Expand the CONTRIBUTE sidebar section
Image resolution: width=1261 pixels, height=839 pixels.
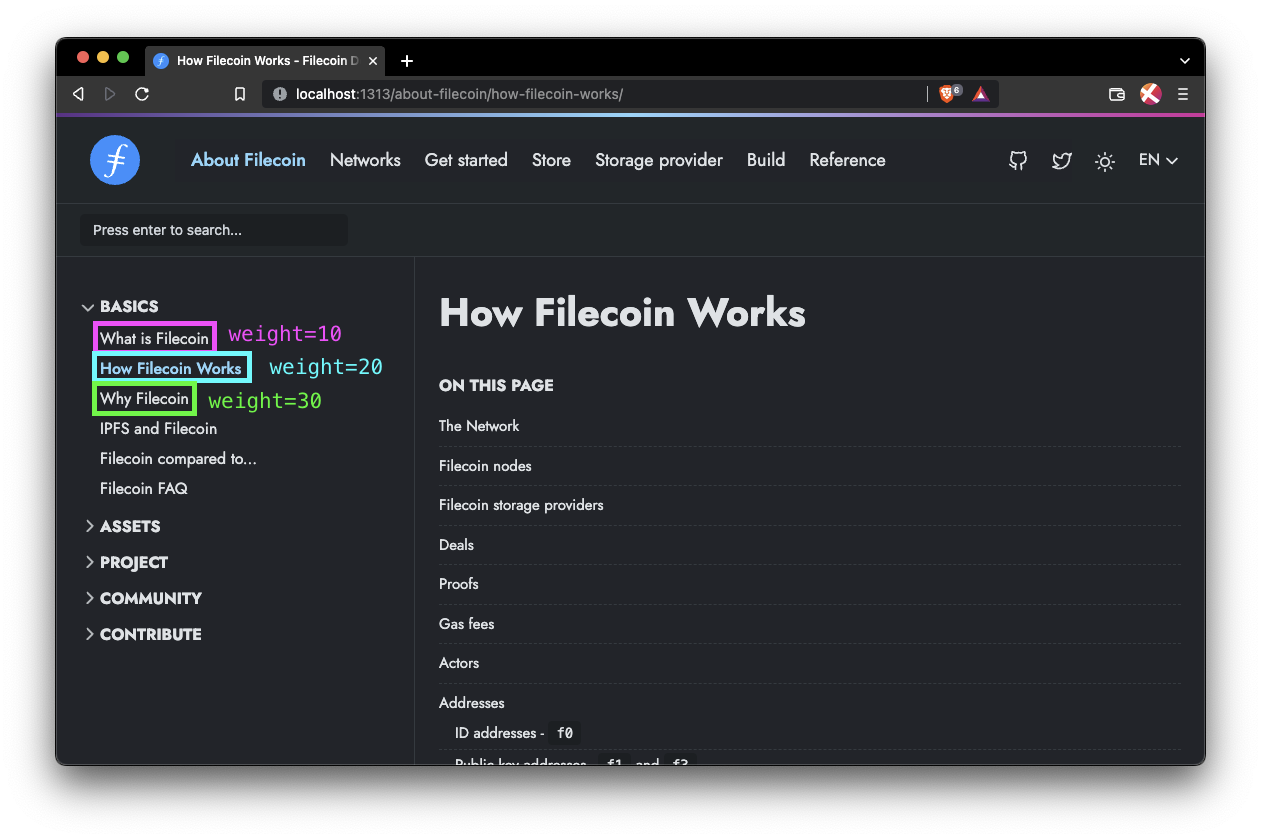coord(142,634)
